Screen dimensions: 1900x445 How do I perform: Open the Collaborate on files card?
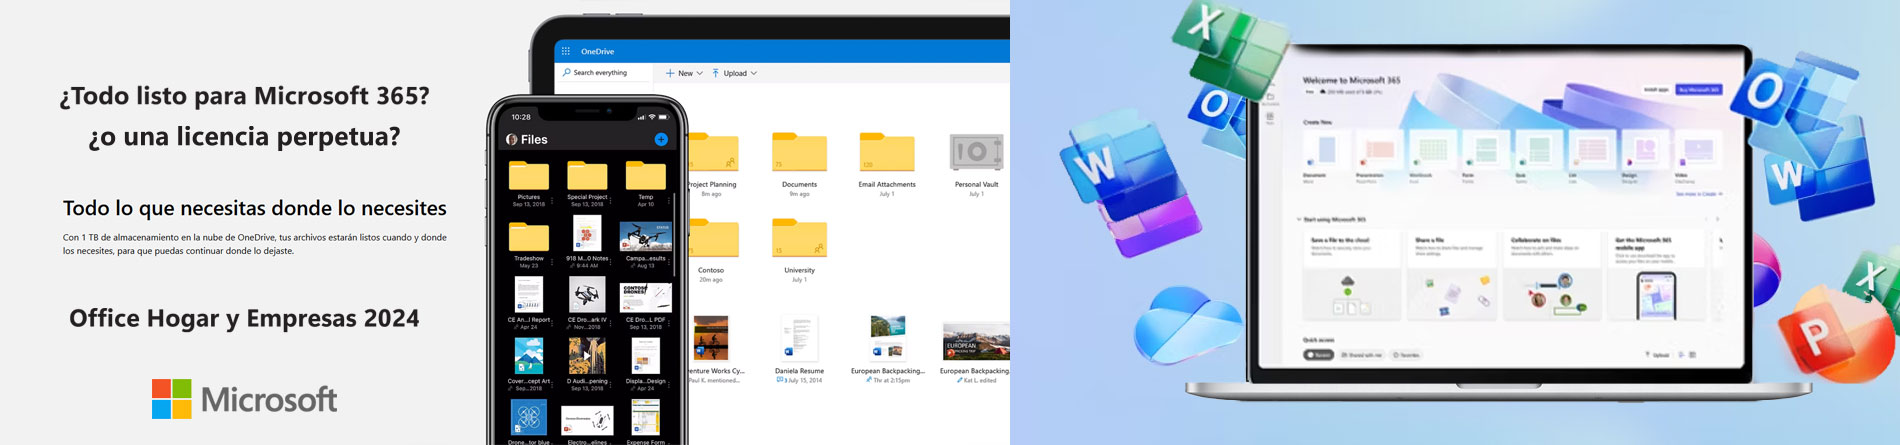[1553, 276]
